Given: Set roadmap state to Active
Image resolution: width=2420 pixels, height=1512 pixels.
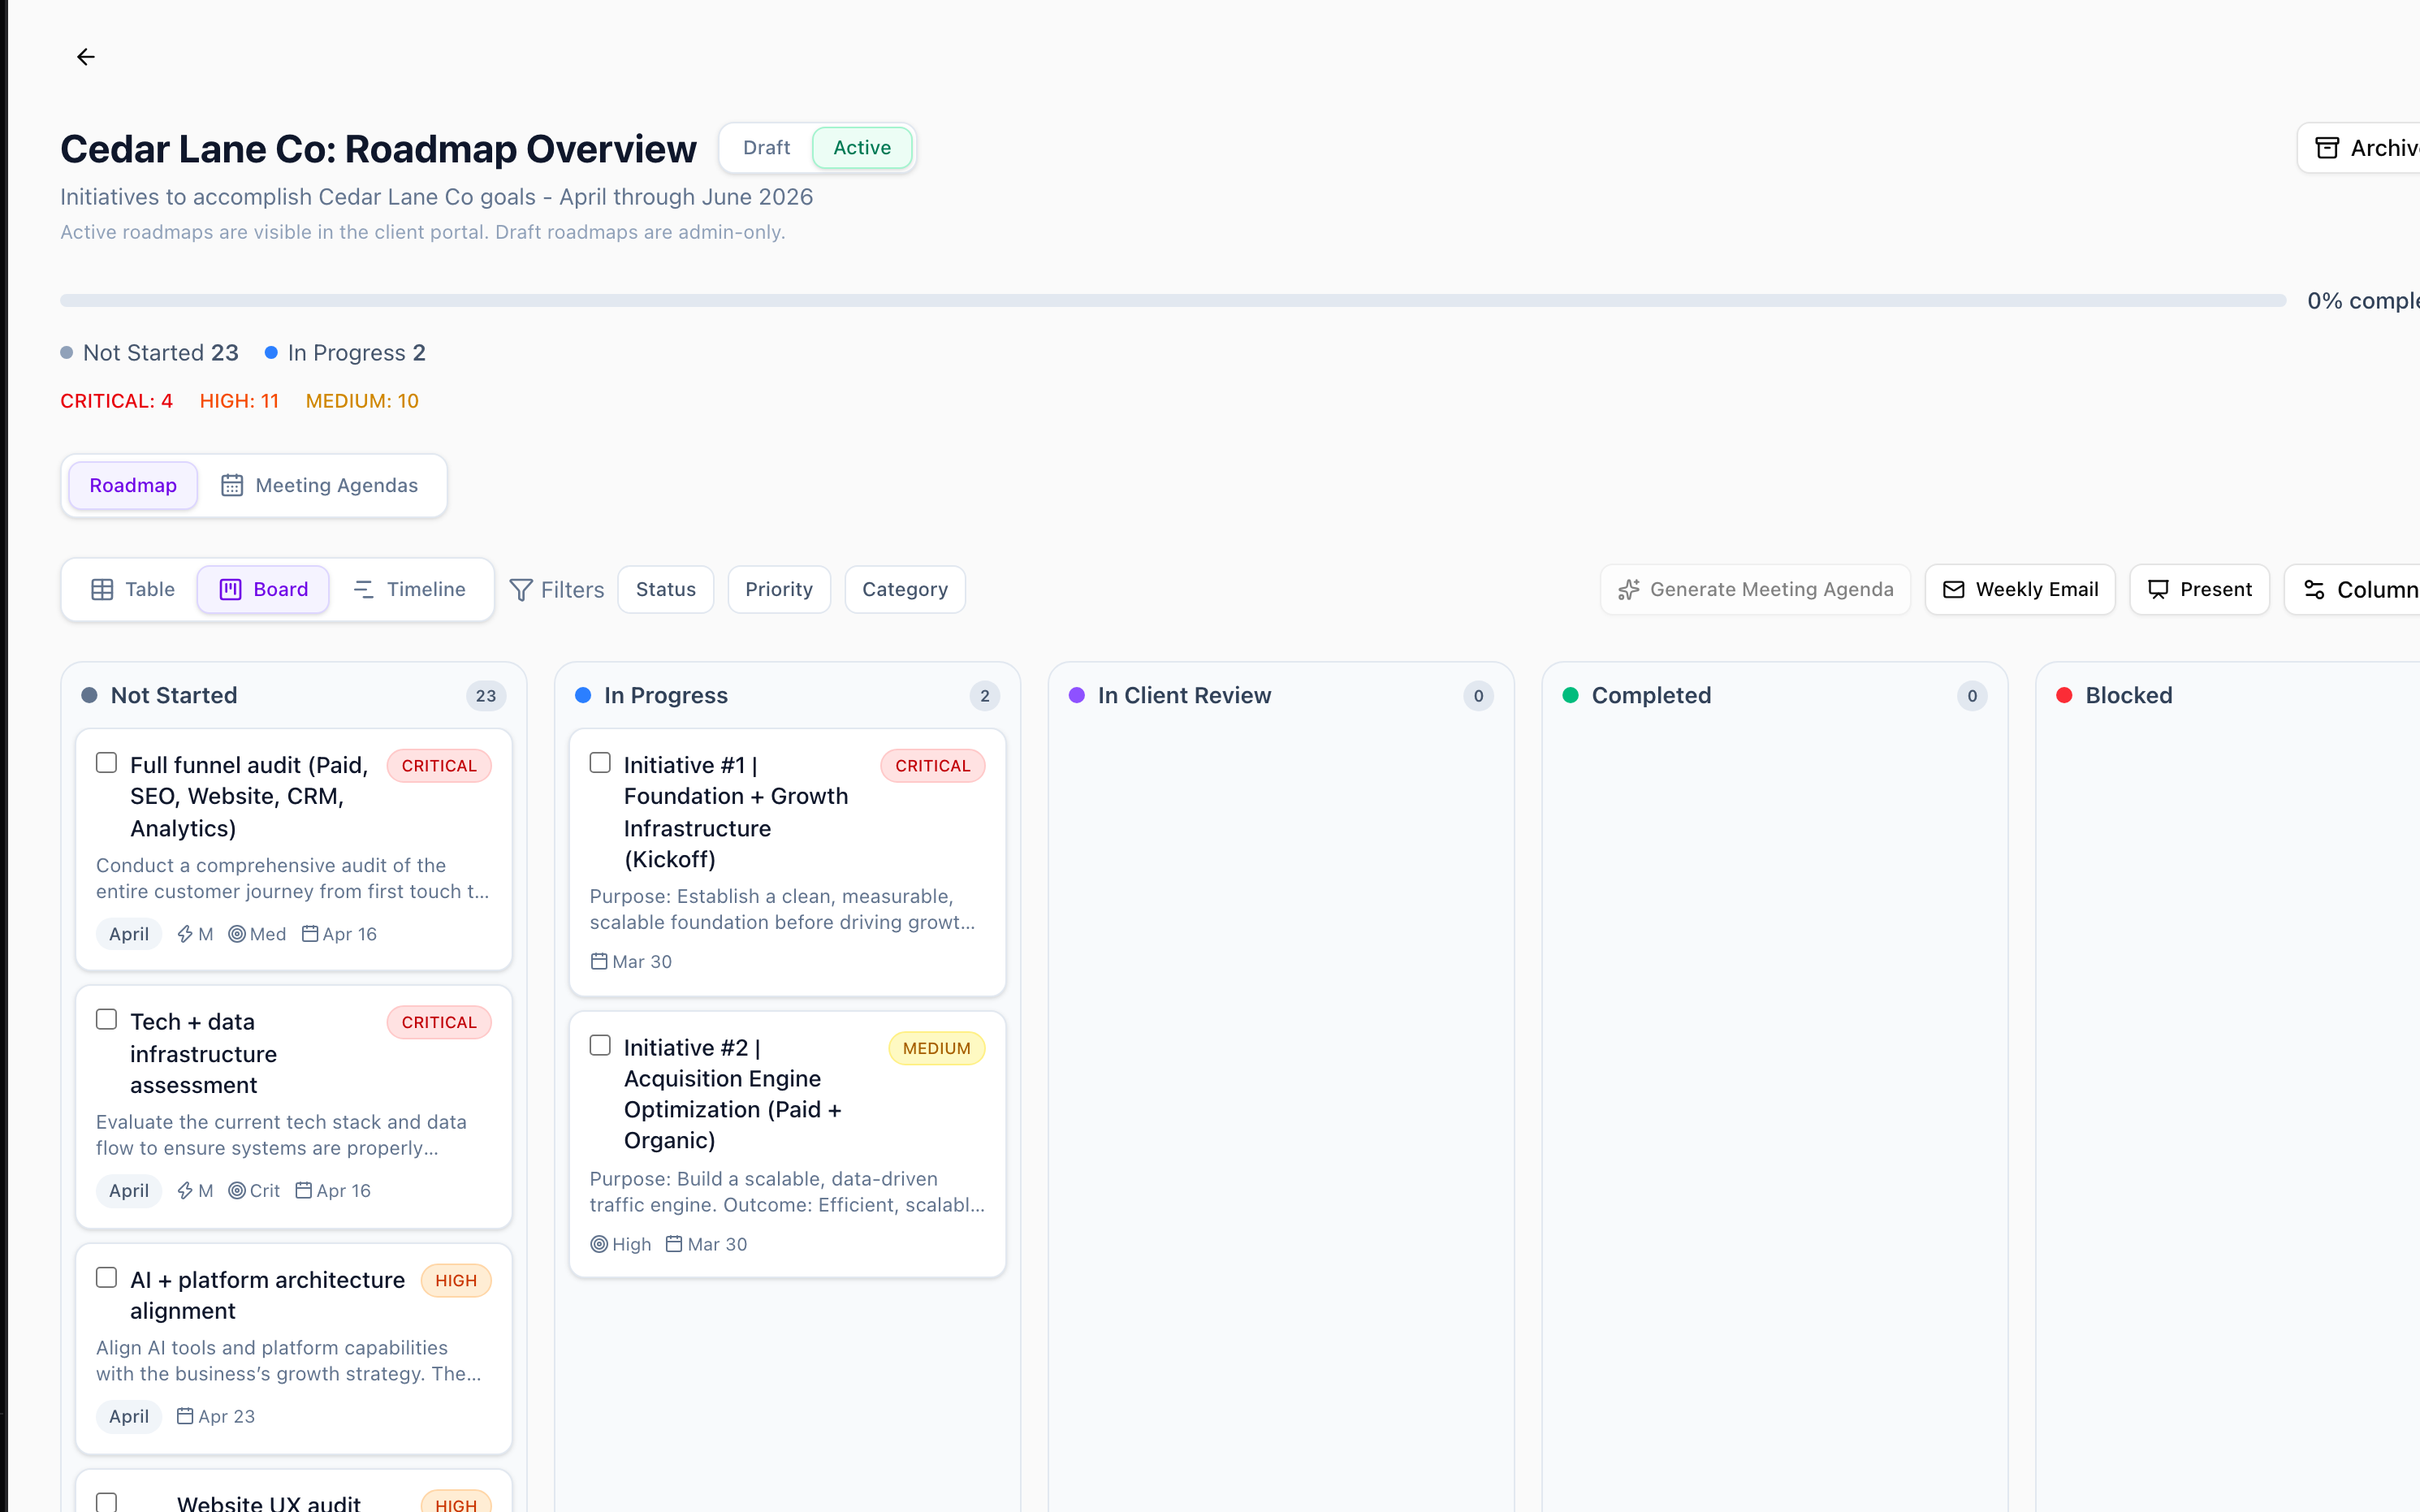Looking at the screenshot, I should (862, 148).
